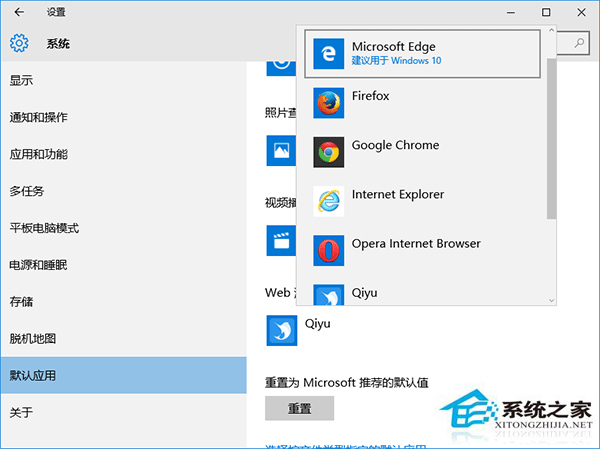
Task: Click the Firefox icon in the app chooser
Action: (x=328, y=103)
